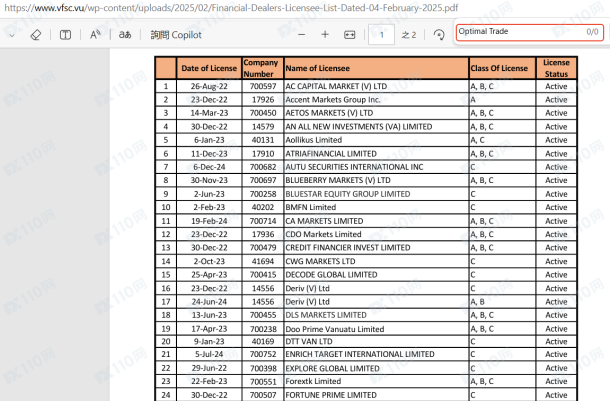
Task: Click company number 40169
Action: [x=263, y=341]
